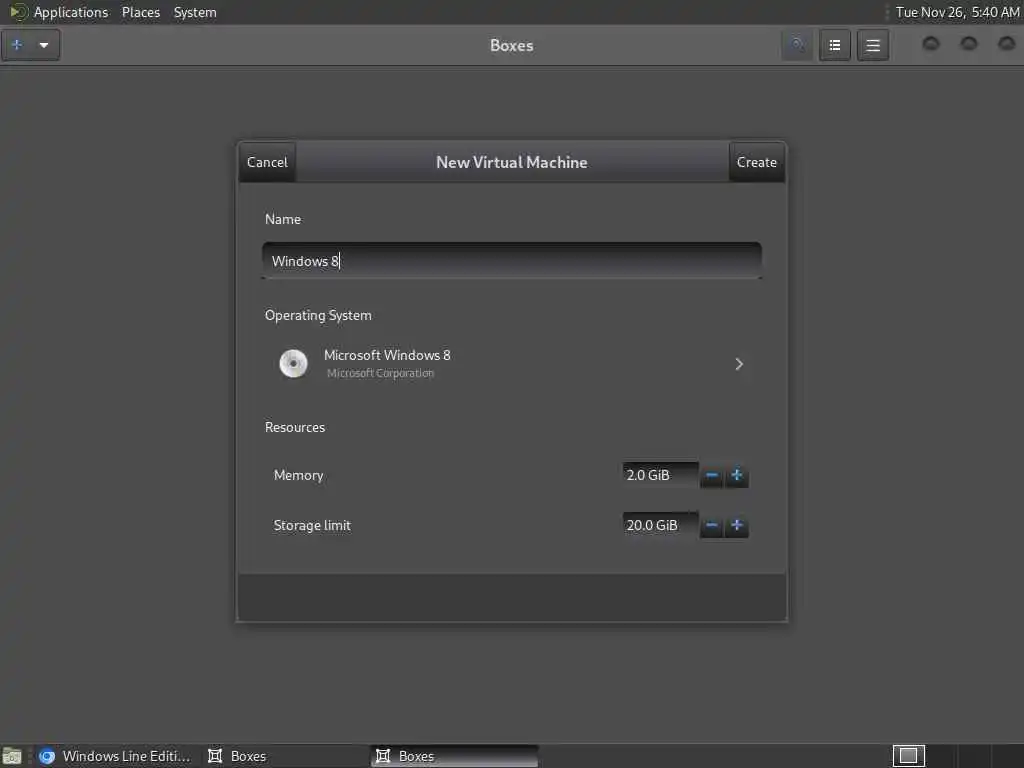
Task: Click the new box plus icon in header
Action: point(18,45)
